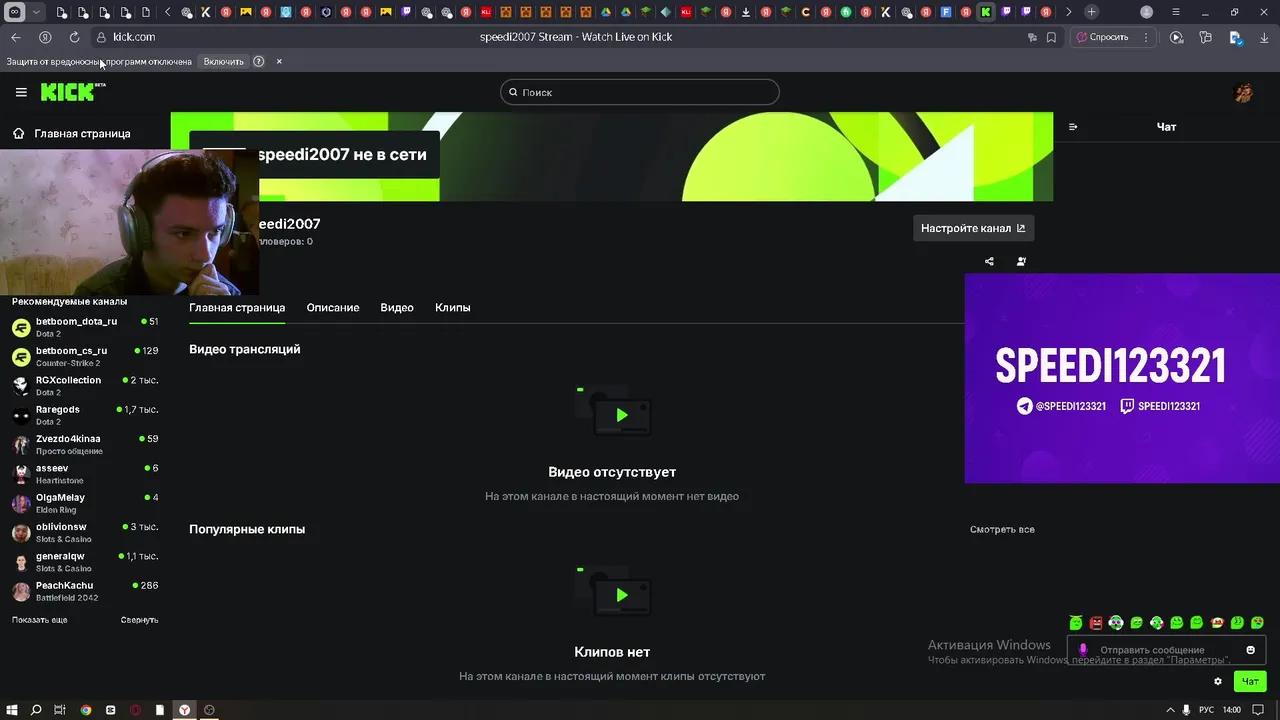The width and height of the screenshot is (1280, 720).
Task: Collapse recommended channels with Свернуть
Action: (139, 620)
